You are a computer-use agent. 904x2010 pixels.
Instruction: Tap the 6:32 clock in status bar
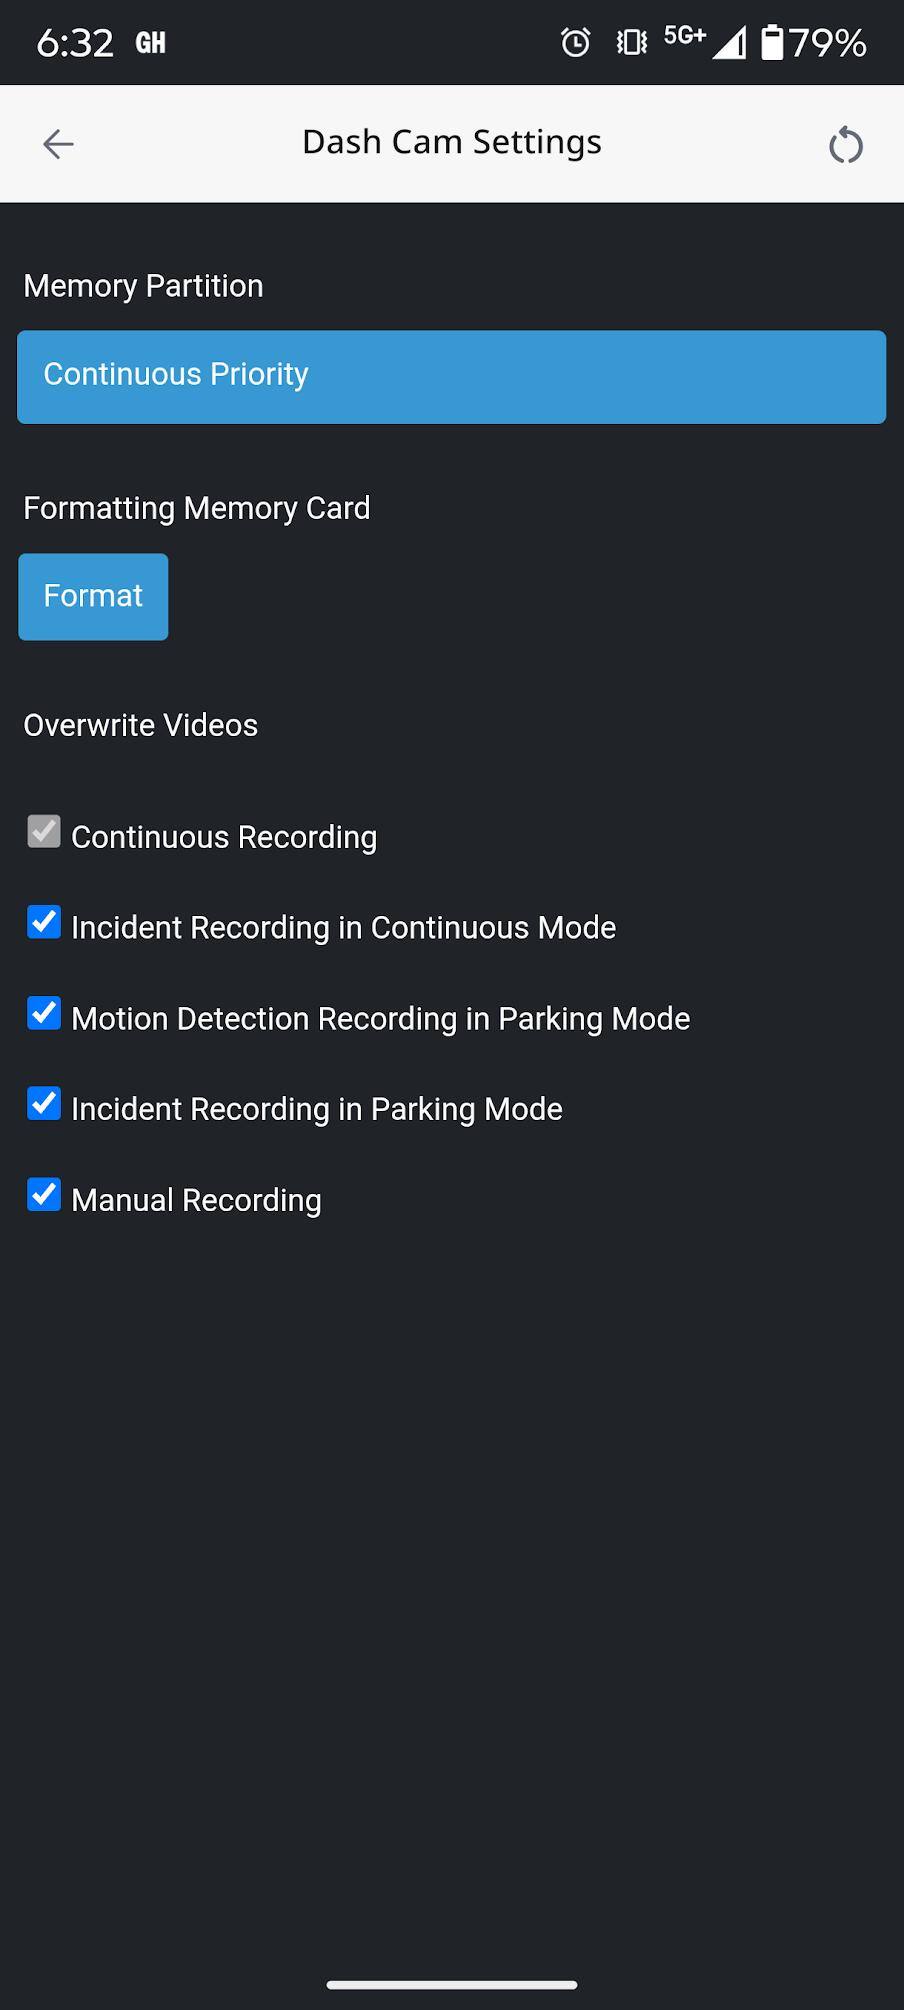[x=75, y=43]
